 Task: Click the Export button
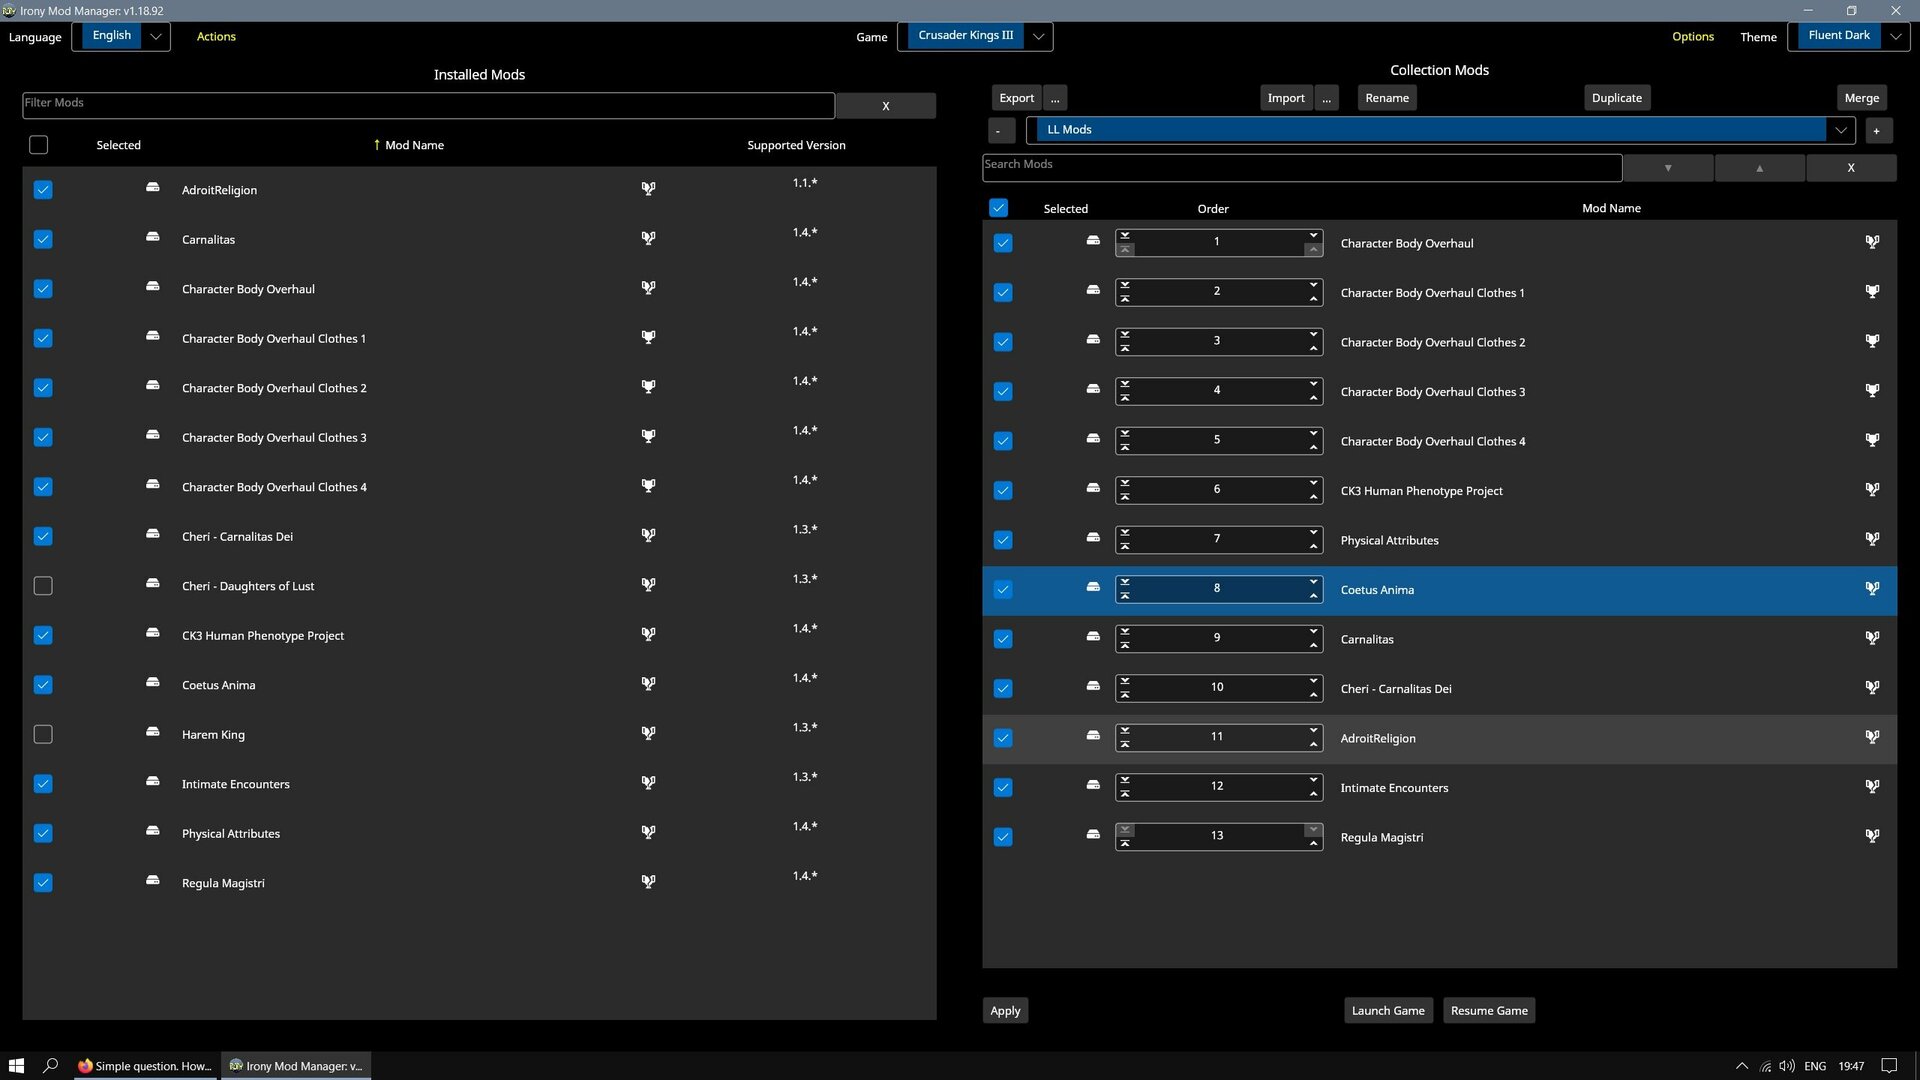(1016, 98)
